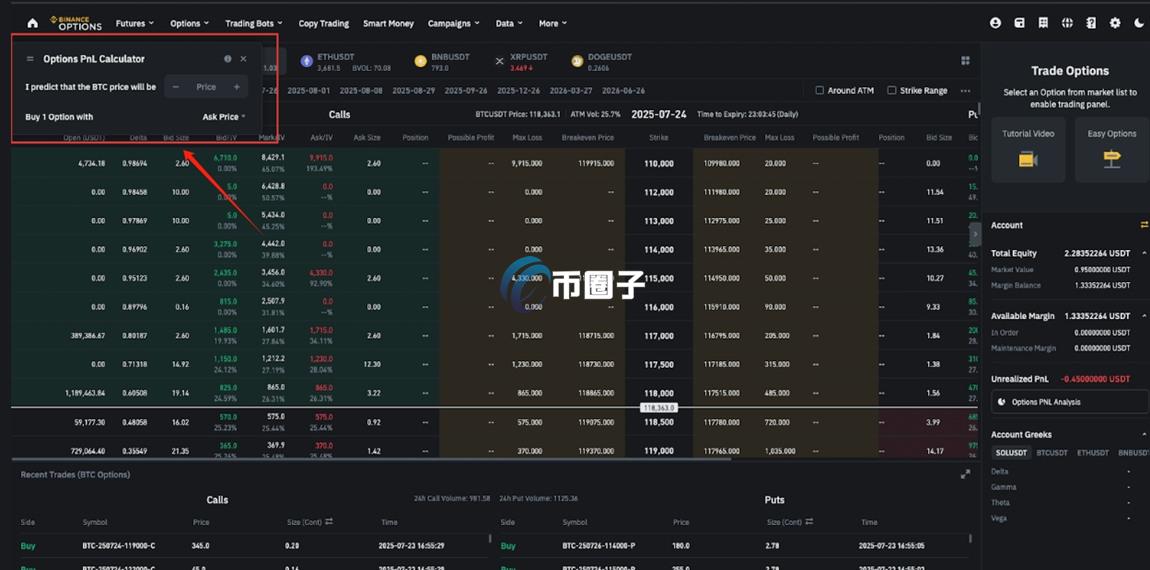Open the Trading Bots menu
The image size is (1150, 570).
click(254, 23)
